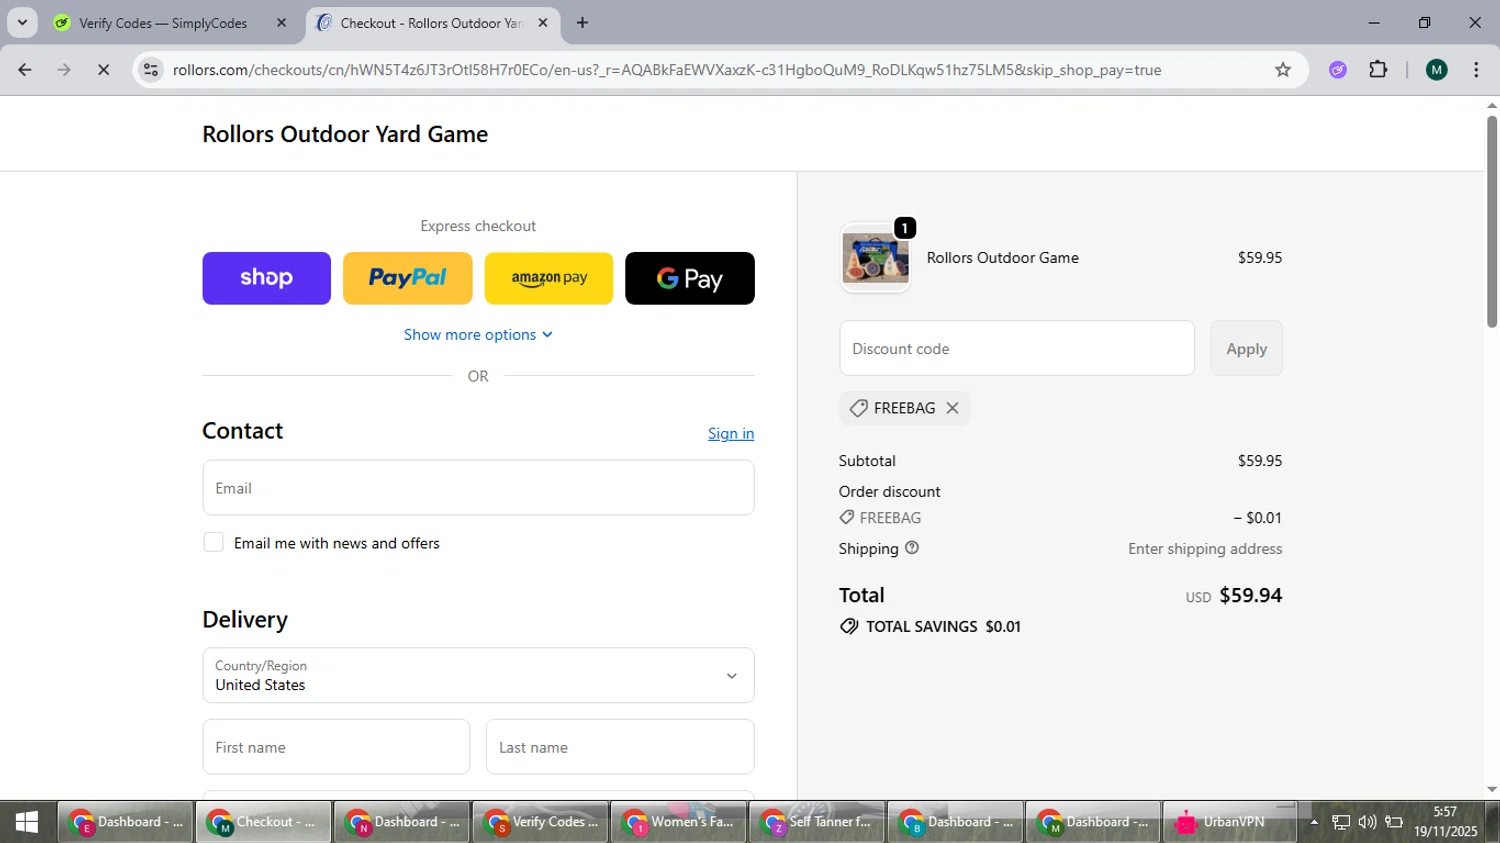Open the Windows Start menu
The height and width of the screenshot is (843, 1500).
click(27, 822)
